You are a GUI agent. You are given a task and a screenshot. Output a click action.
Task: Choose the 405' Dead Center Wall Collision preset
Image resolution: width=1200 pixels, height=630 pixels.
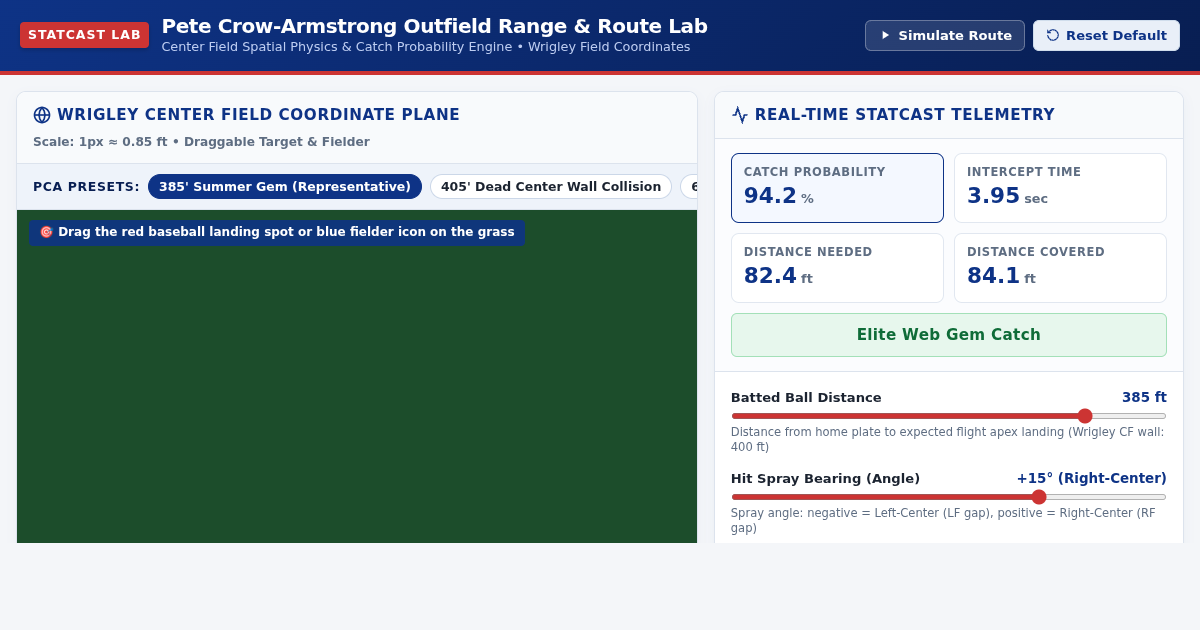tap(551, 187)
